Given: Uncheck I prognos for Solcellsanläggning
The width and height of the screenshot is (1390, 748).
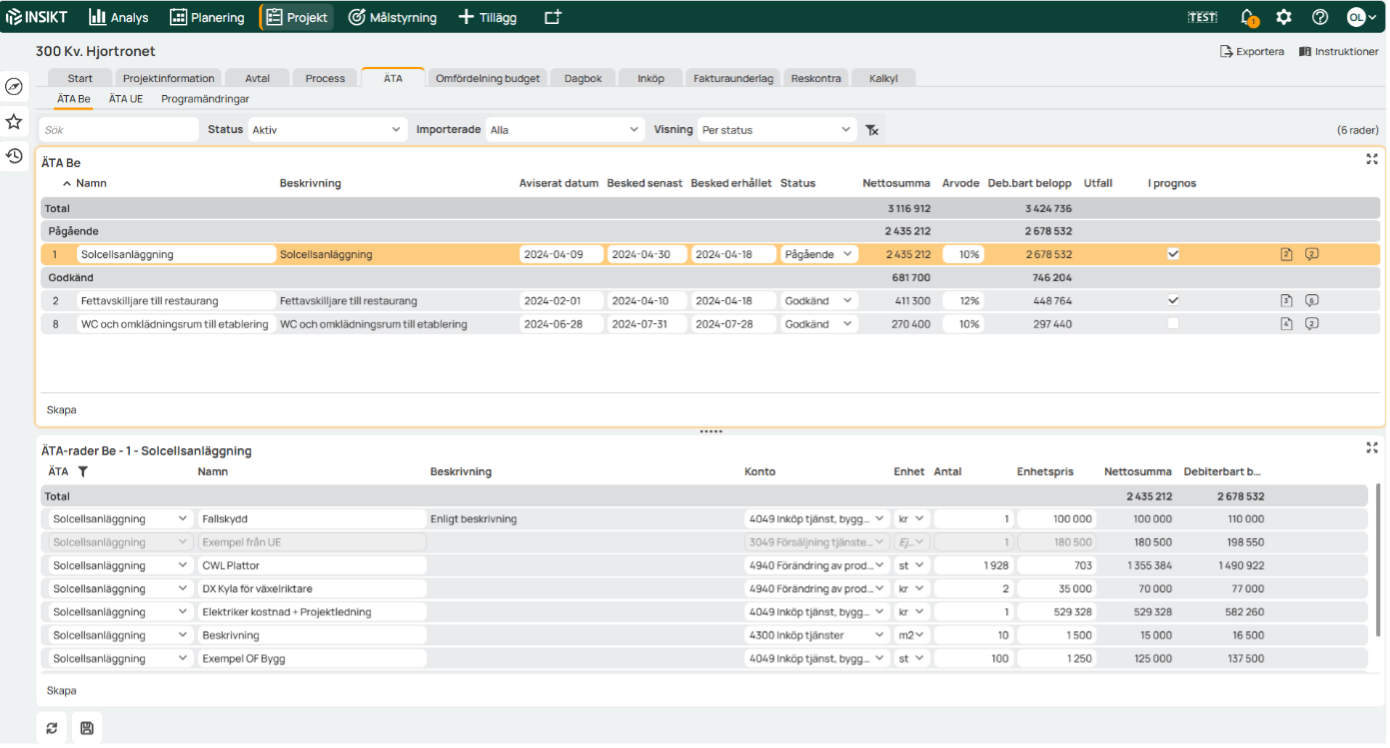Looking at the screenshot, I should [x=1173, y=254].
